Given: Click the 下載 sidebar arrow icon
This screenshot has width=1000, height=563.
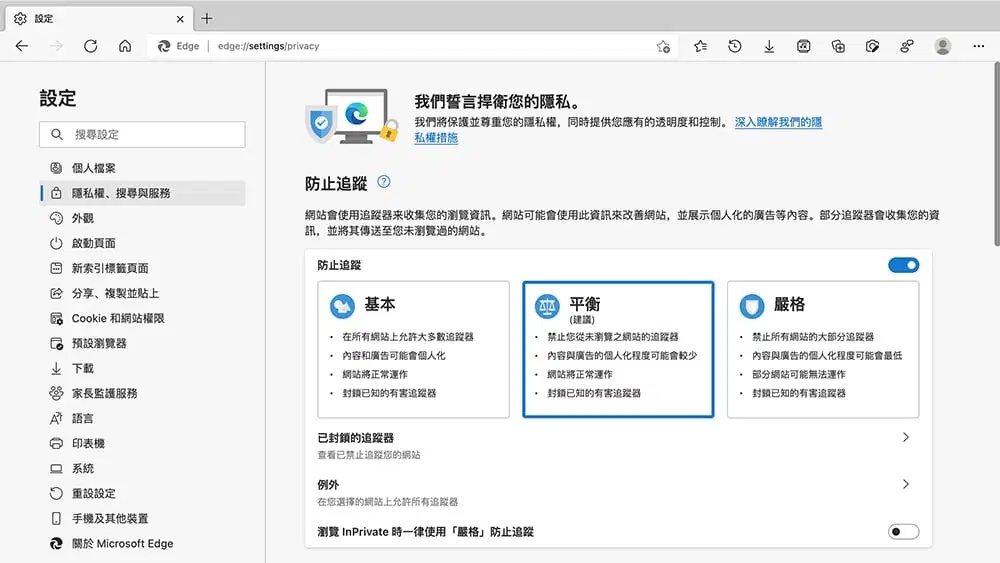Looking at the screenshot, I should tap(56, 368).
